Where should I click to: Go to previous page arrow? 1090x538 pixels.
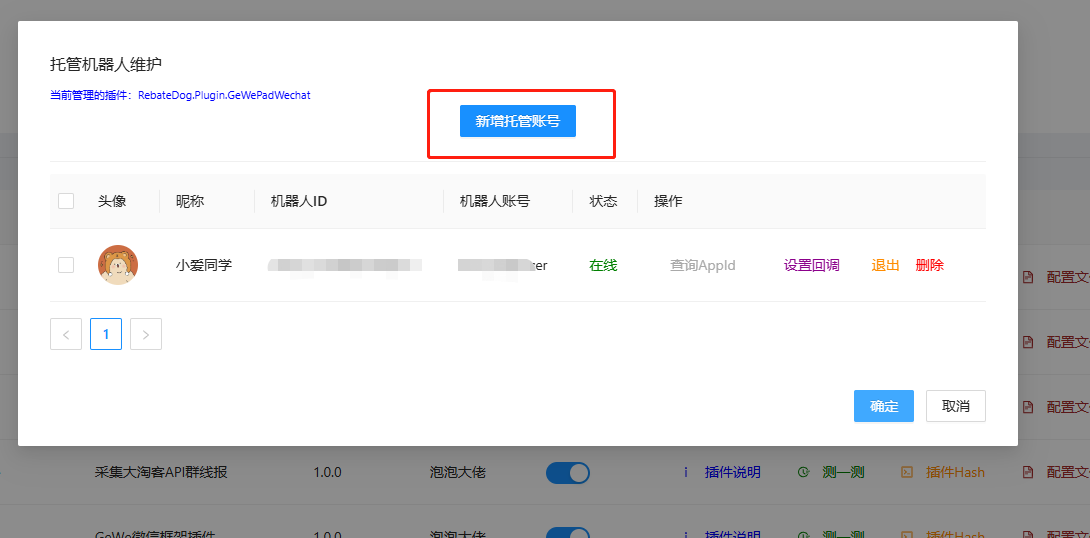(x=66, y=334)
